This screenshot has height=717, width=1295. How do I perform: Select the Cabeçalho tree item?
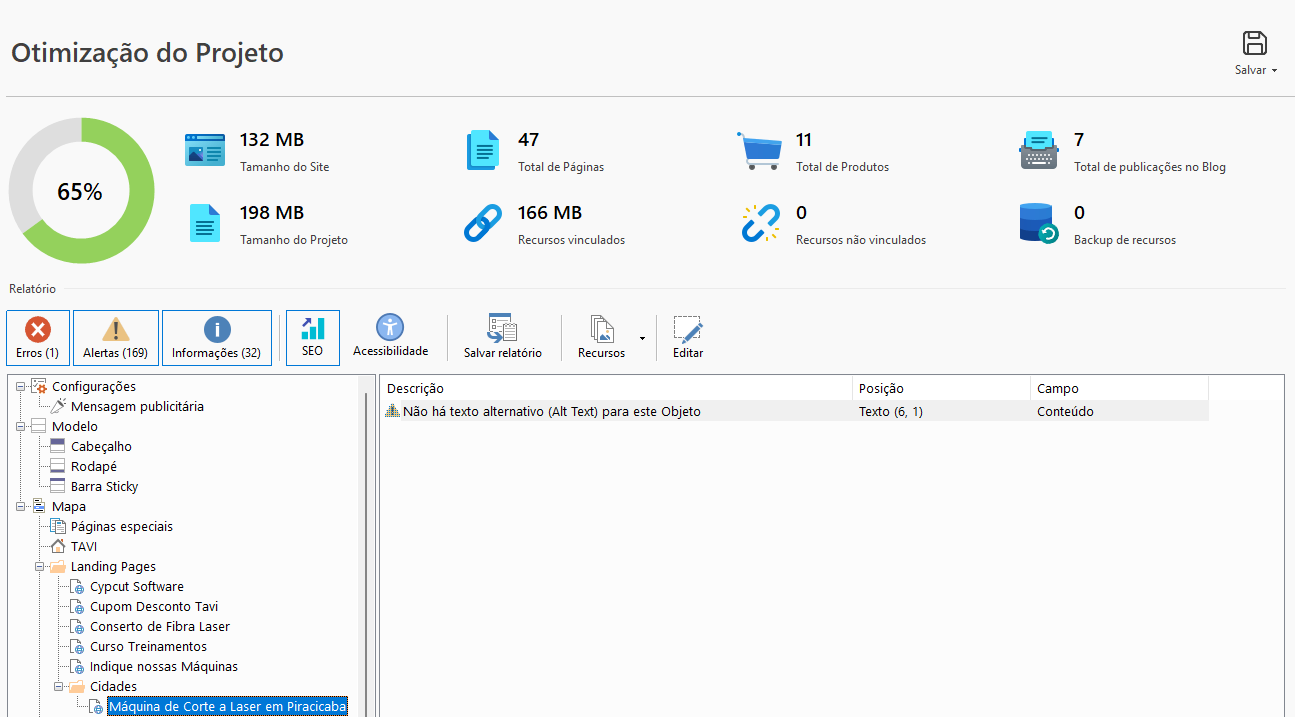tap(101, 447)
